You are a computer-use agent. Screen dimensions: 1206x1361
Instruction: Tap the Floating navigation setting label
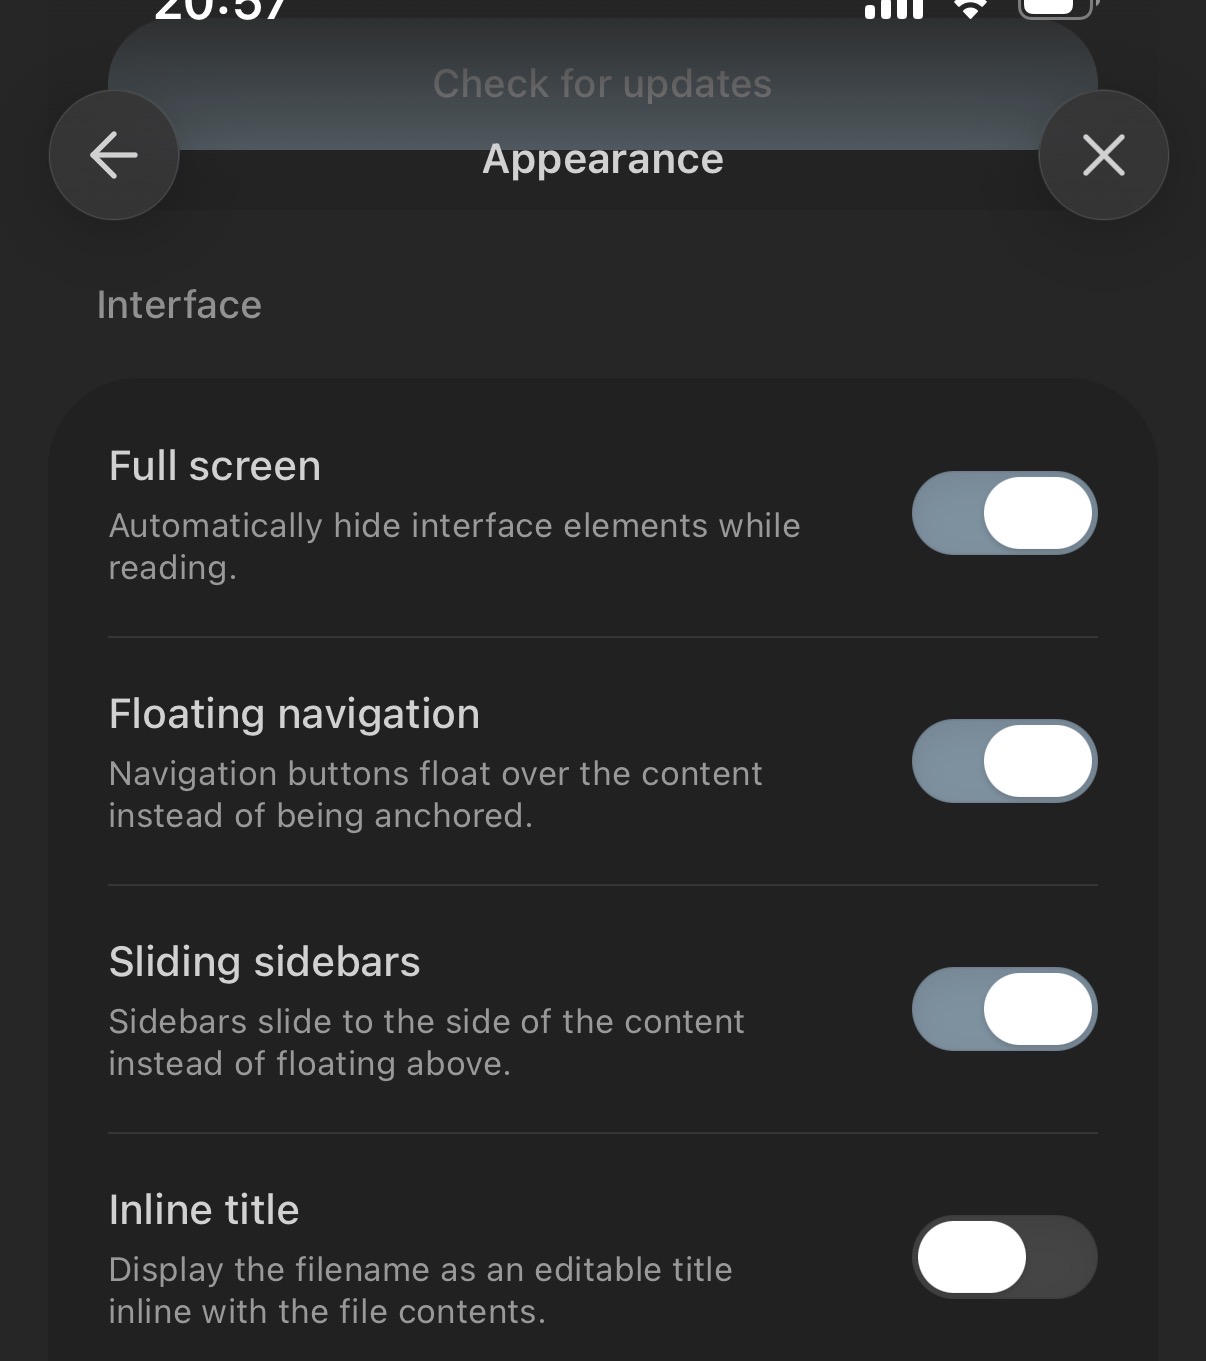pyautogui.click(x=294, y=714)
